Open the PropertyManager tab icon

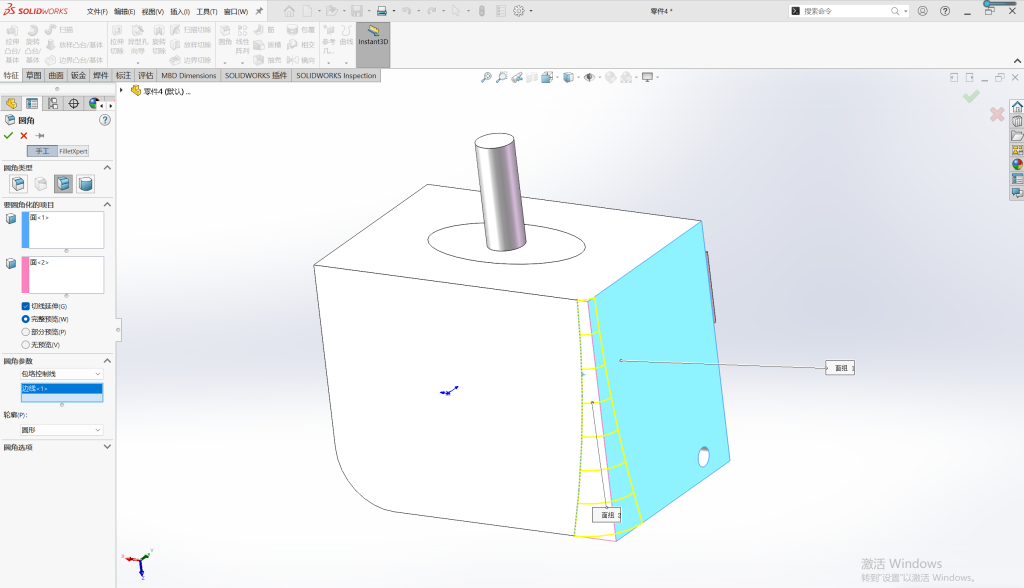(32, 104)
